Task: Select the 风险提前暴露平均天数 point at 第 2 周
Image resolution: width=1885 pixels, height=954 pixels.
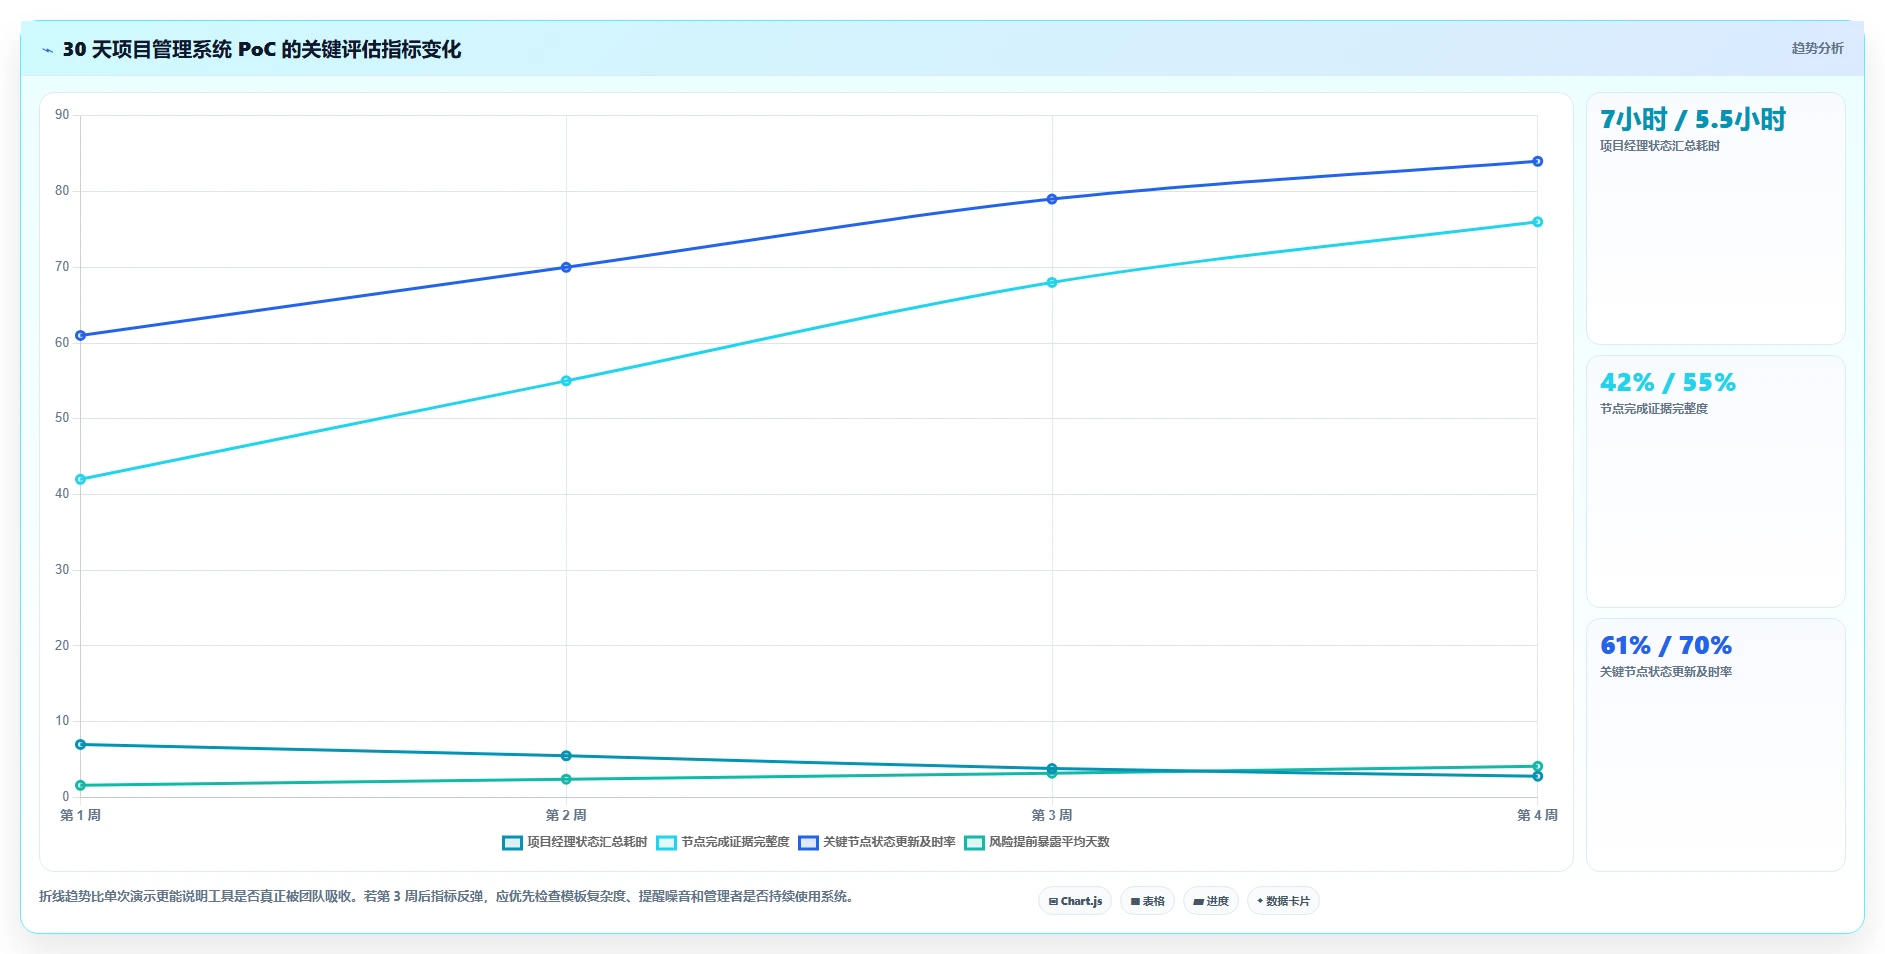Action: pos(566,779)
